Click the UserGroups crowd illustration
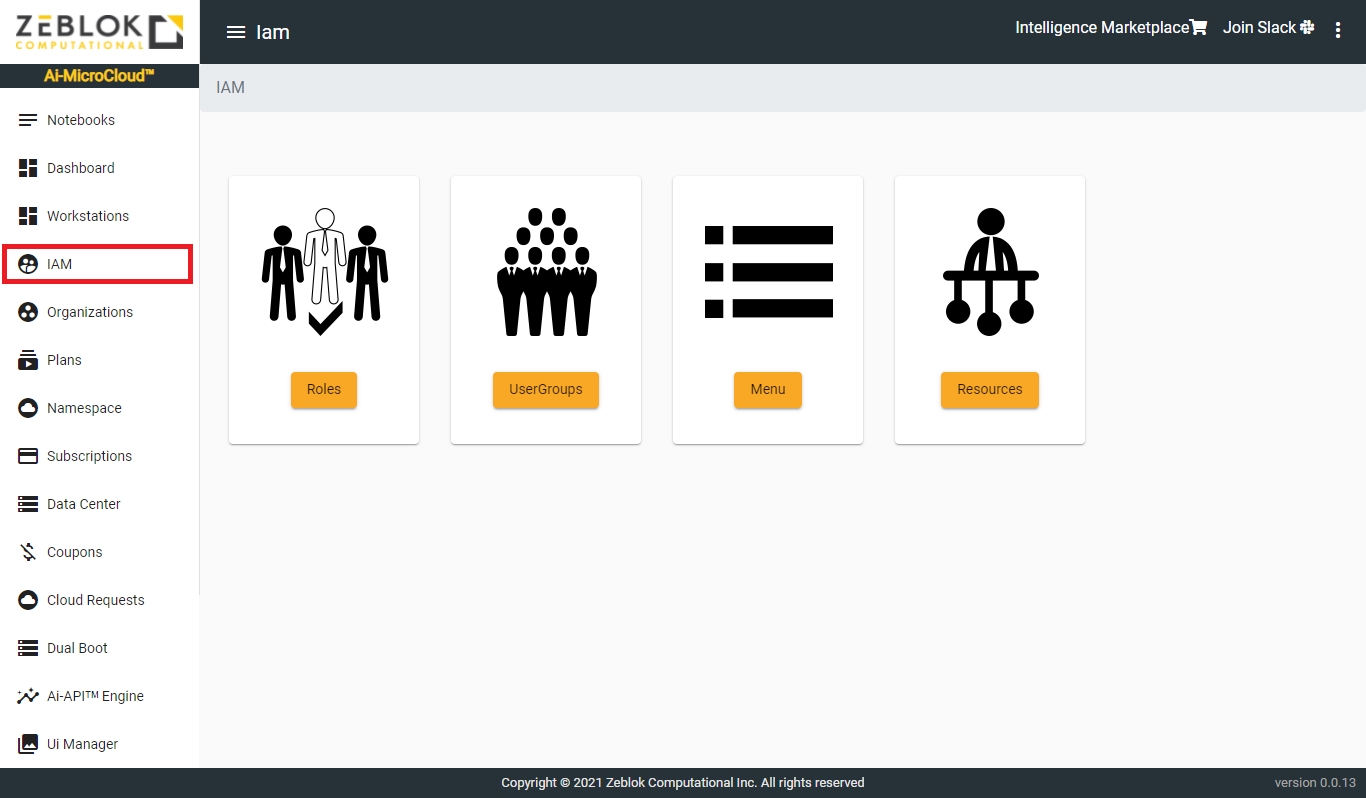Viewport: 1366px width, 798px height. tap(546, 271)
